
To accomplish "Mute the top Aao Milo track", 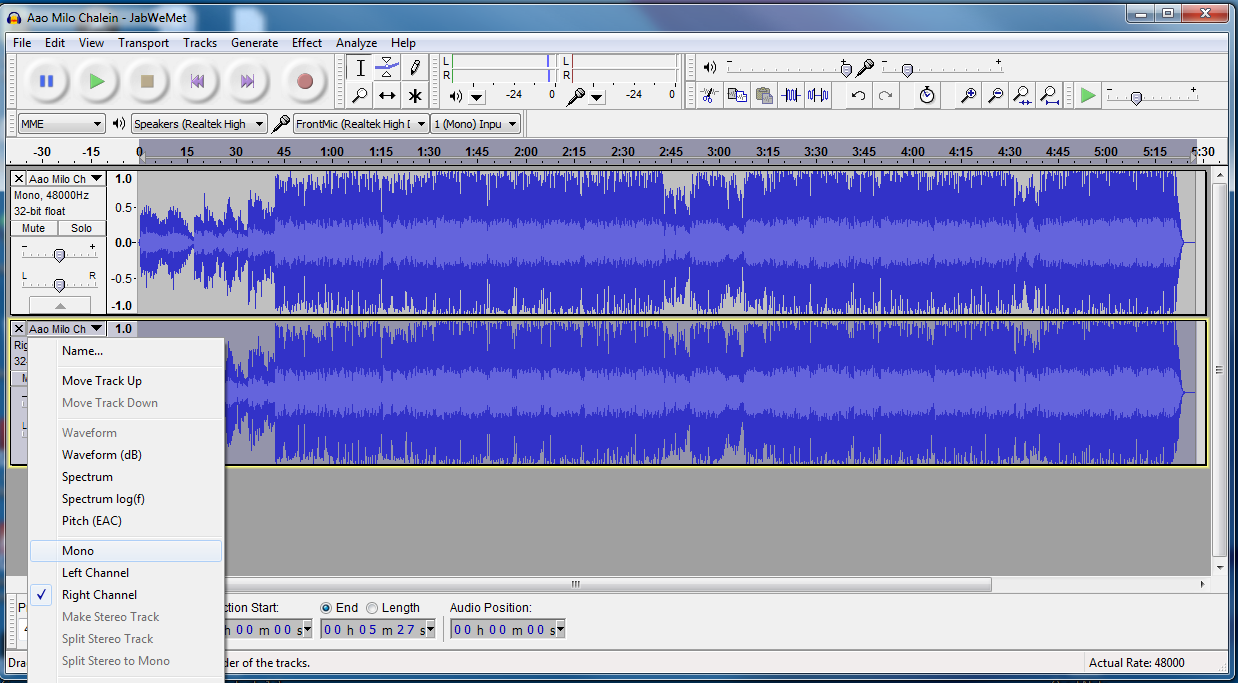I will 32,228.
